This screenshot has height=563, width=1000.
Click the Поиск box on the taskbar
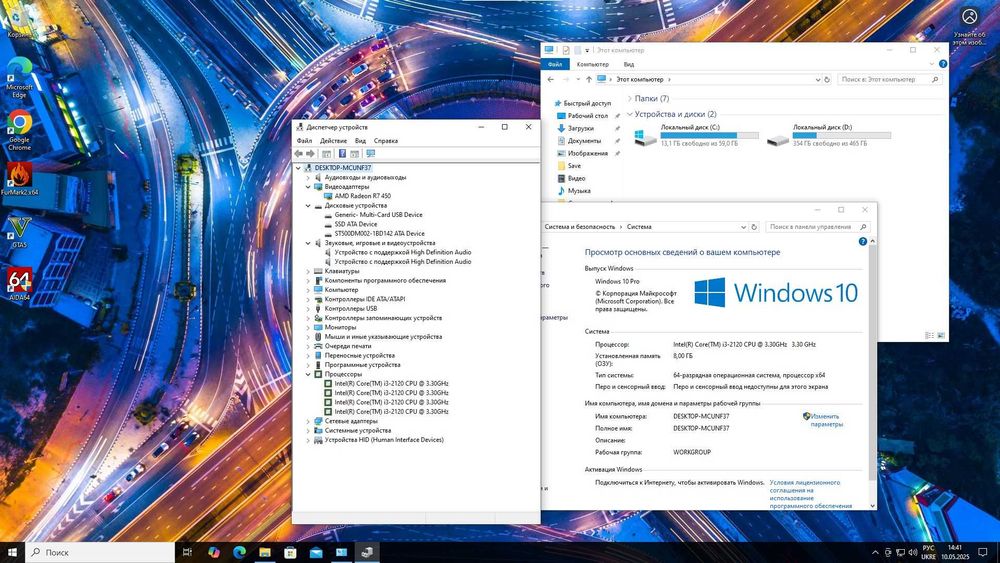99,552
